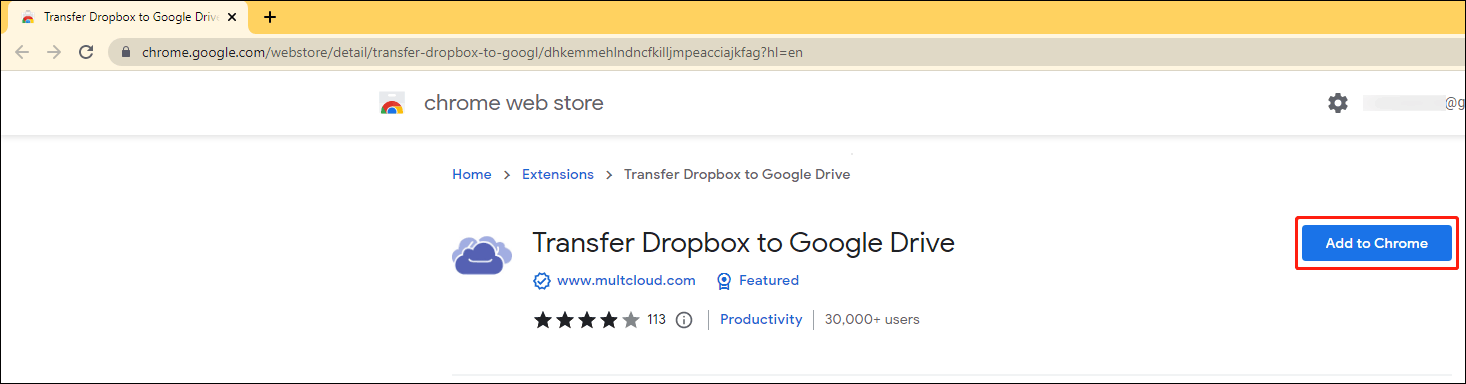Click the verified publisher checkmark icon

point(542,281)
